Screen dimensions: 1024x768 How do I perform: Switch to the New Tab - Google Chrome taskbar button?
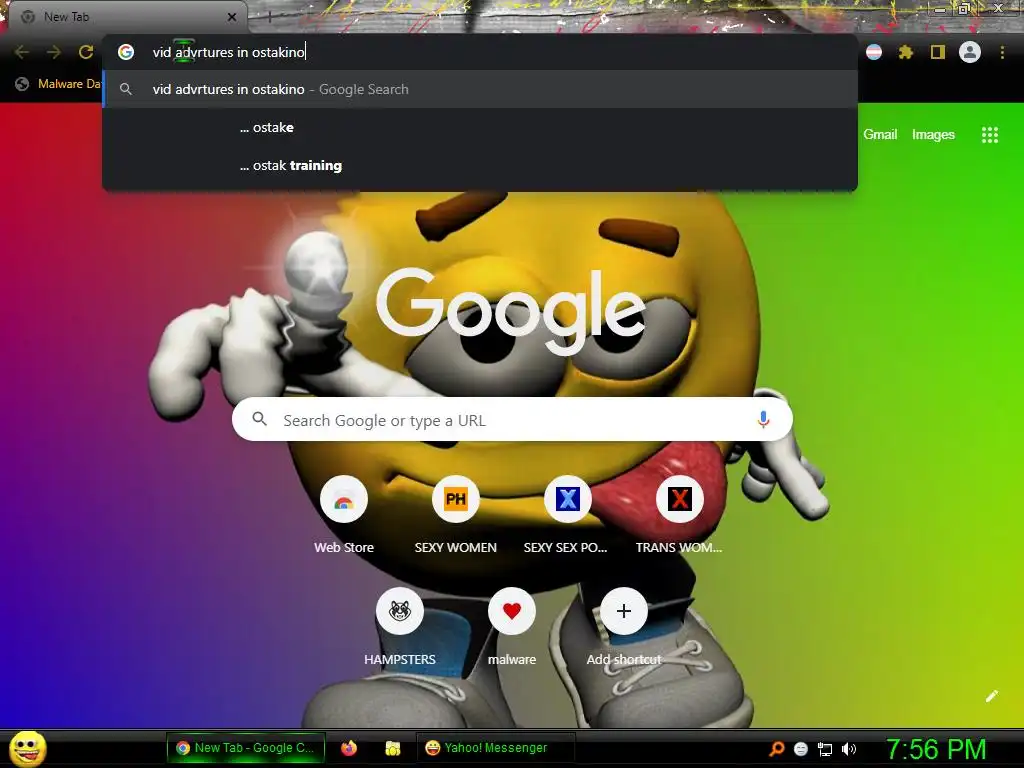[246, 748]
